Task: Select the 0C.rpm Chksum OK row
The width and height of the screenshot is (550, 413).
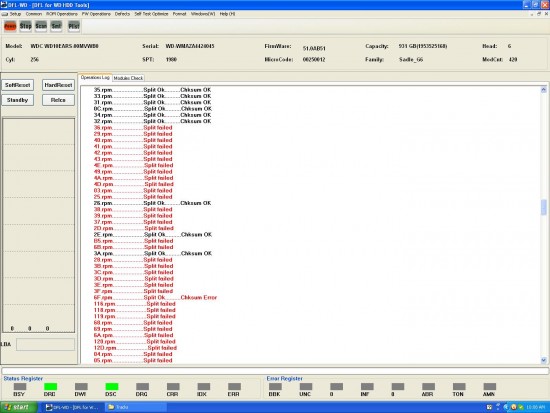Action: [153, 109]
